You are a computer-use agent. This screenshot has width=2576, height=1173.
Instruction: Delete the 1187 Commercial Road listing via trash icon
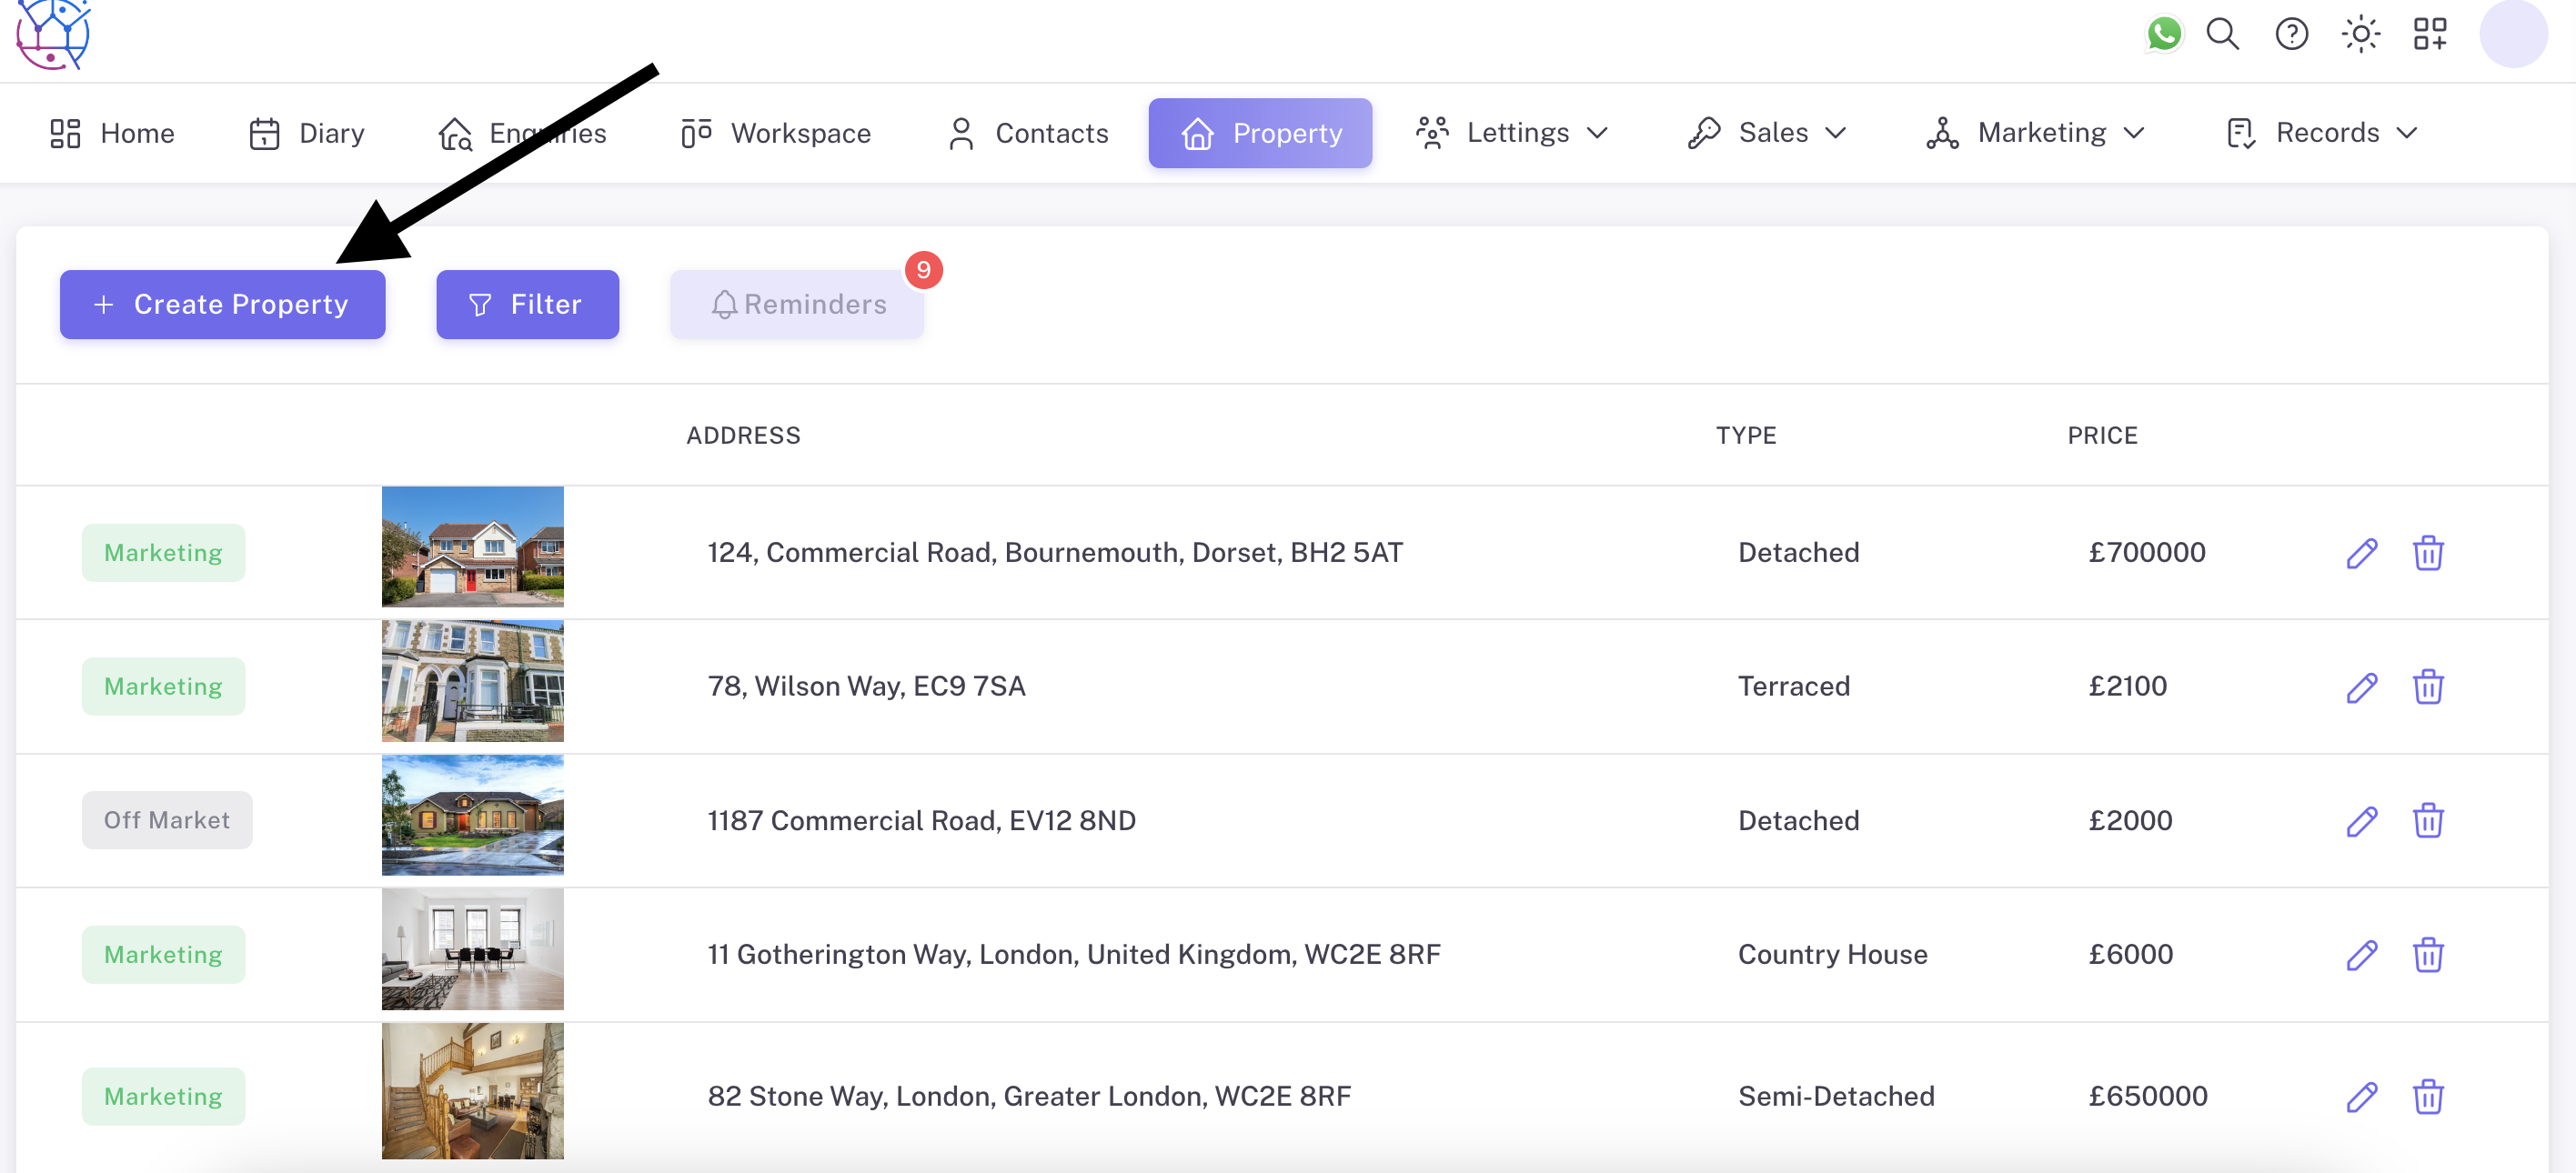pos(2430,821)
